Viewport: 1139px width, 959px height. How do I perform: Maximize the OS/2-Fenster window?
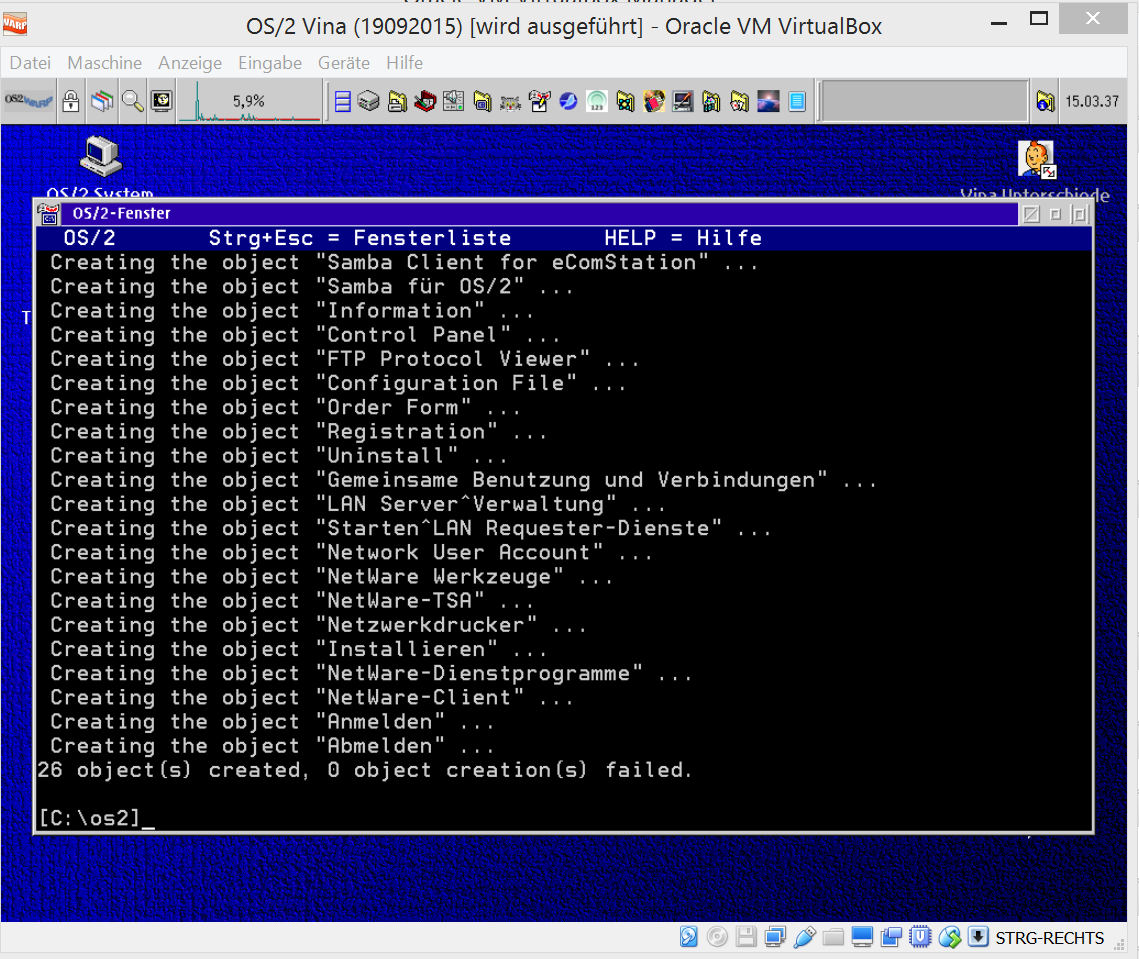coord(1079,214)
